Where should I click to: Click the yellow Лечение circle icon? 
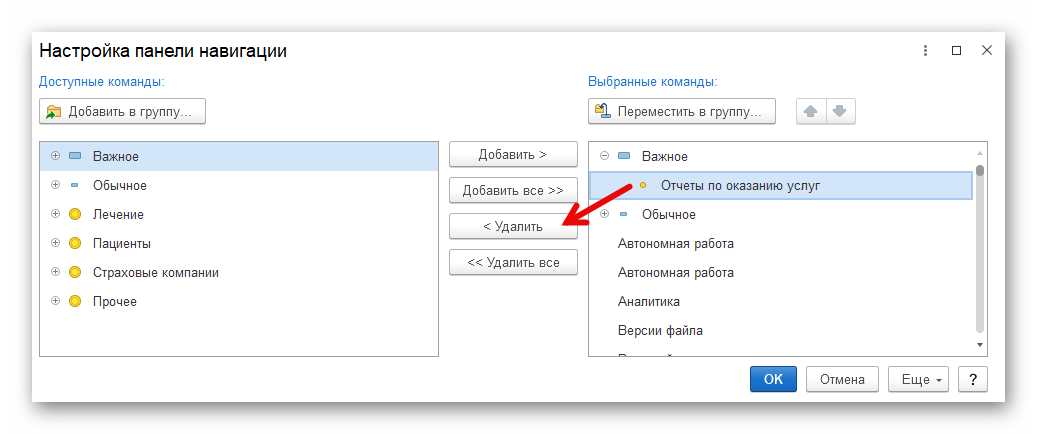75,214
